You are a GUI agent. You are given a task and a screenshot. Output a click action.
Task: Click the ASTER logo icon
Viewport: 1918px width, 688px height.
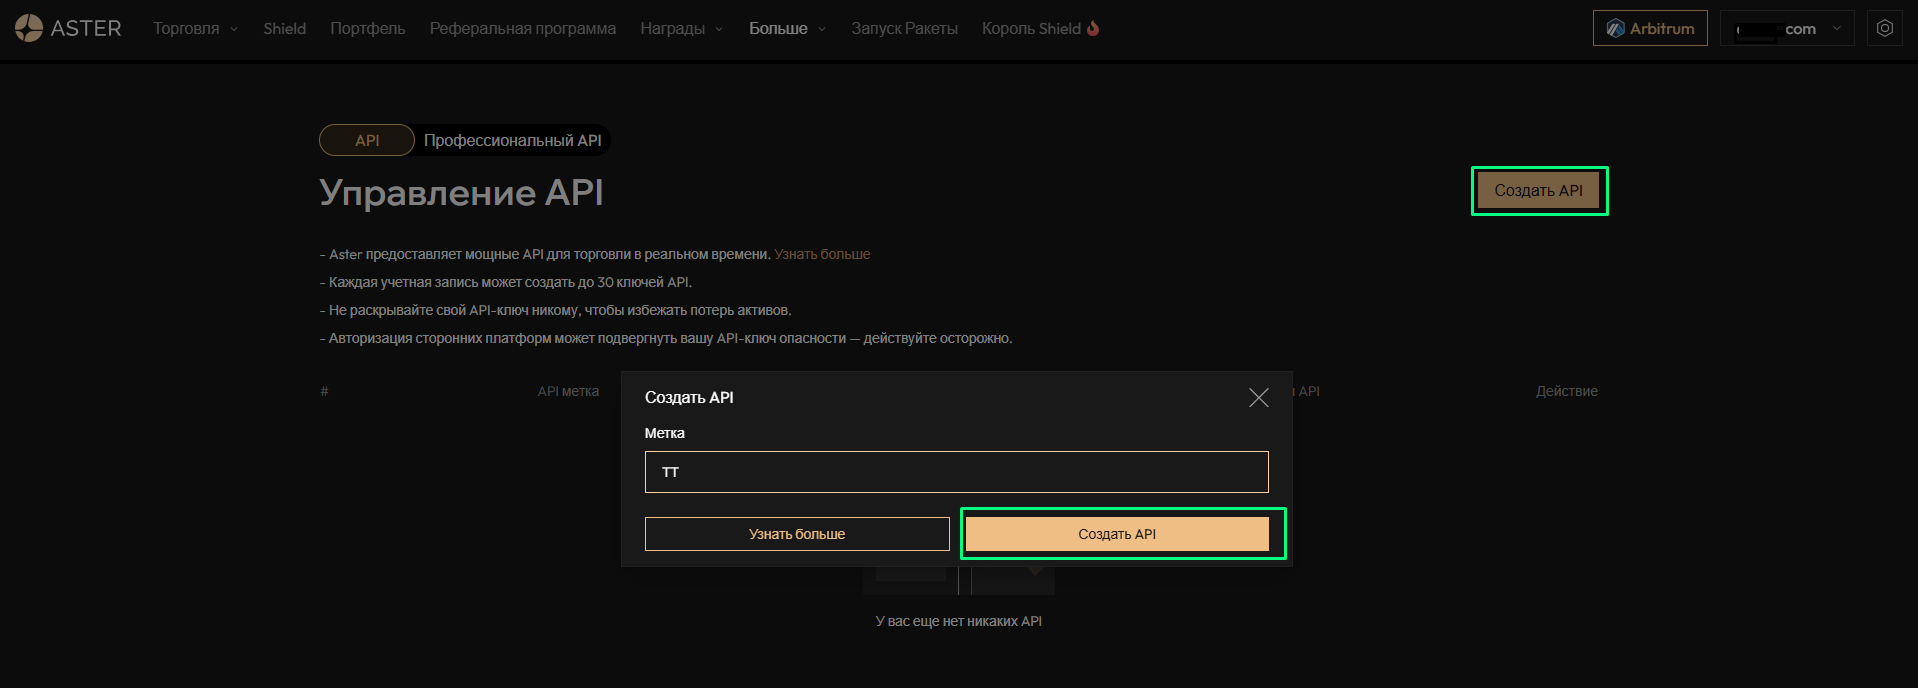coord(29,28)
